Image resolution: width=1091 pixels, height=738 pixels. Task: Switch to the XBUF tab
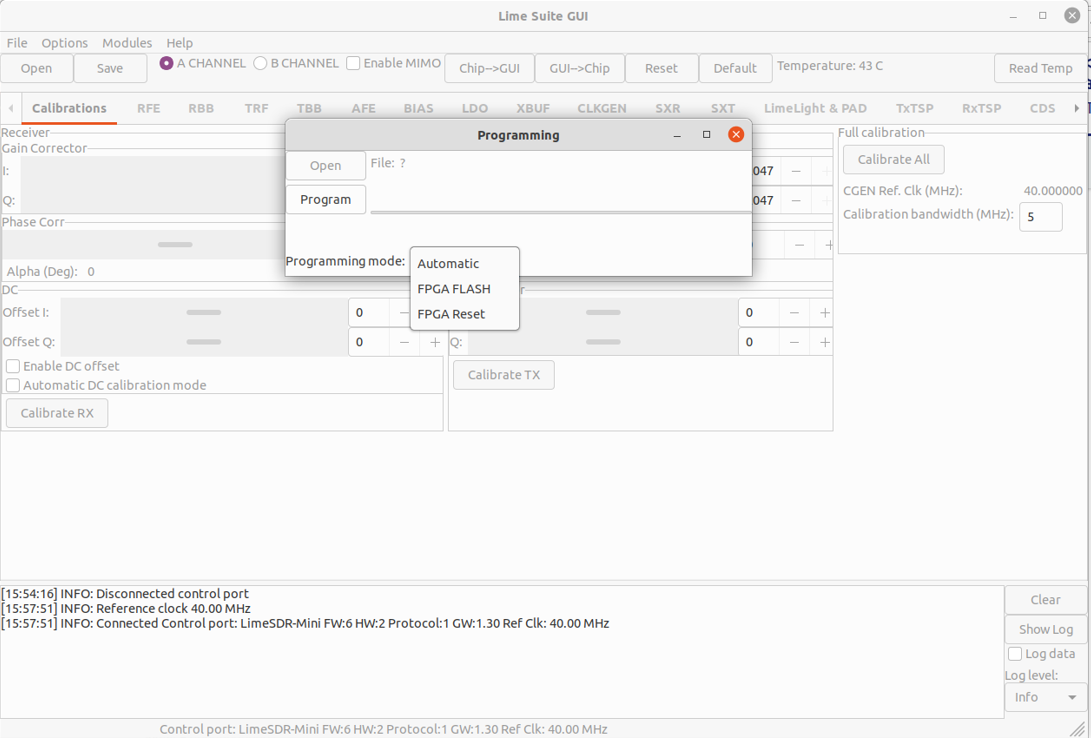(x=533, y=109)
